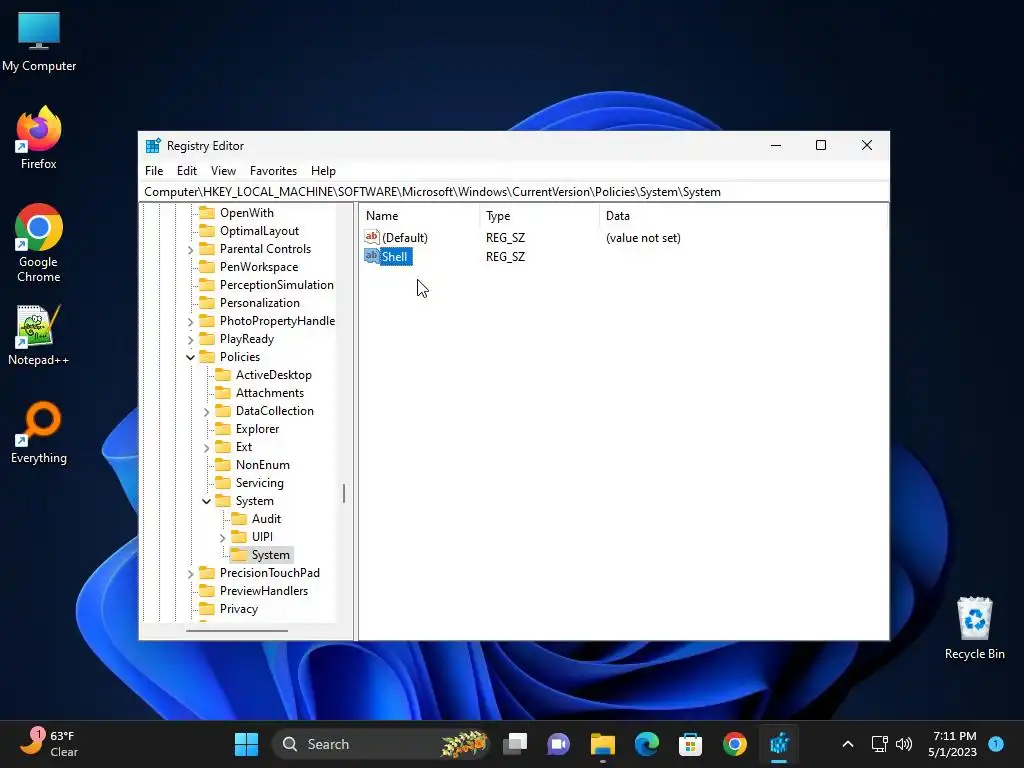
Task: Select the NonEnum key
Action: coord(263,465)
